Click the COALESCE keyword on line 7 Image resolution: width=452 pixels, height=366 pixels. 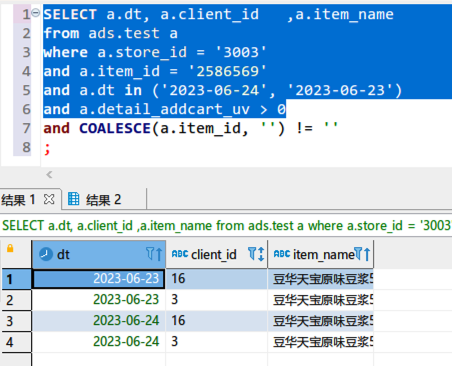(115, 128)
